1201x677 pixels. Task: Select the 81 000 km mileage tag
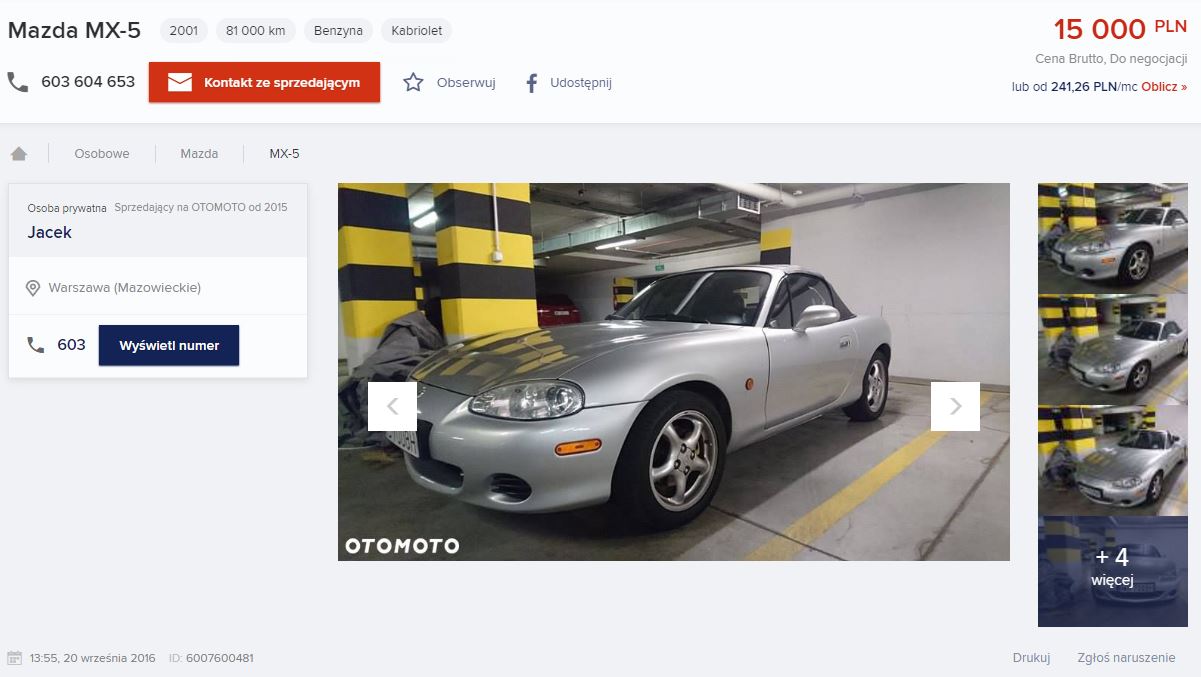(256, 31)
